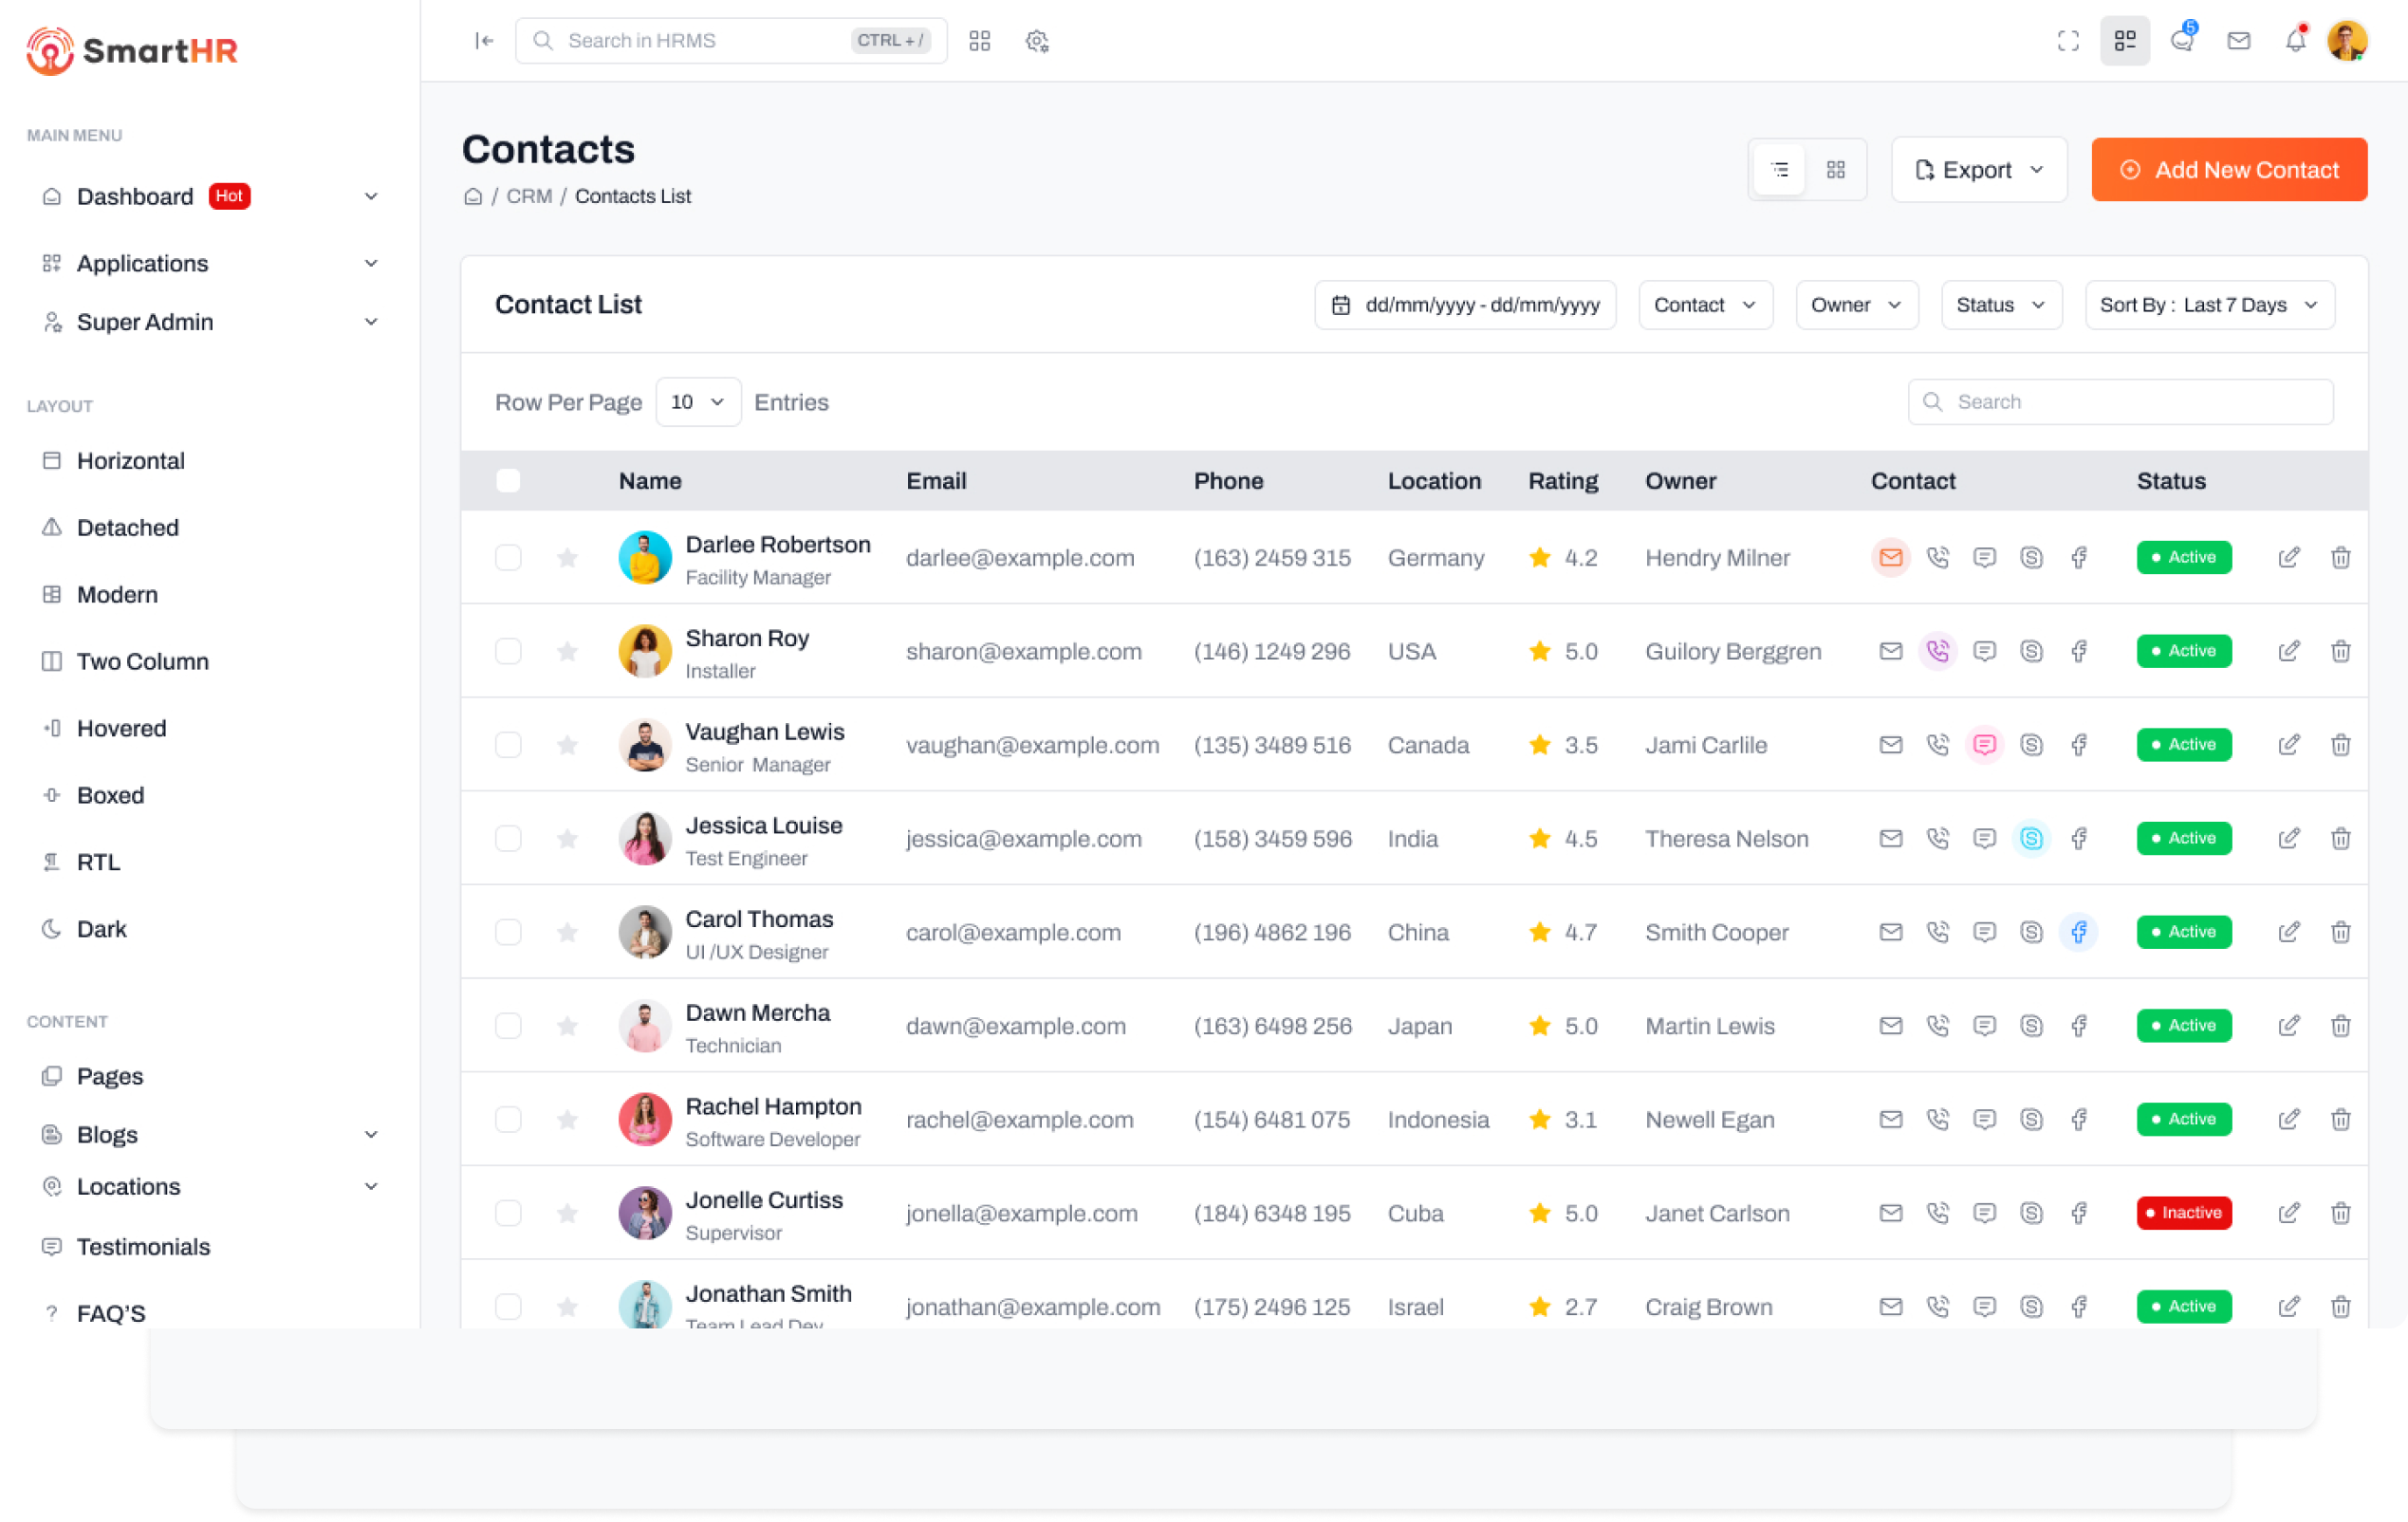Open the apps grid icon beside search
2408x1522 pixels.
(x=979, y=41)
